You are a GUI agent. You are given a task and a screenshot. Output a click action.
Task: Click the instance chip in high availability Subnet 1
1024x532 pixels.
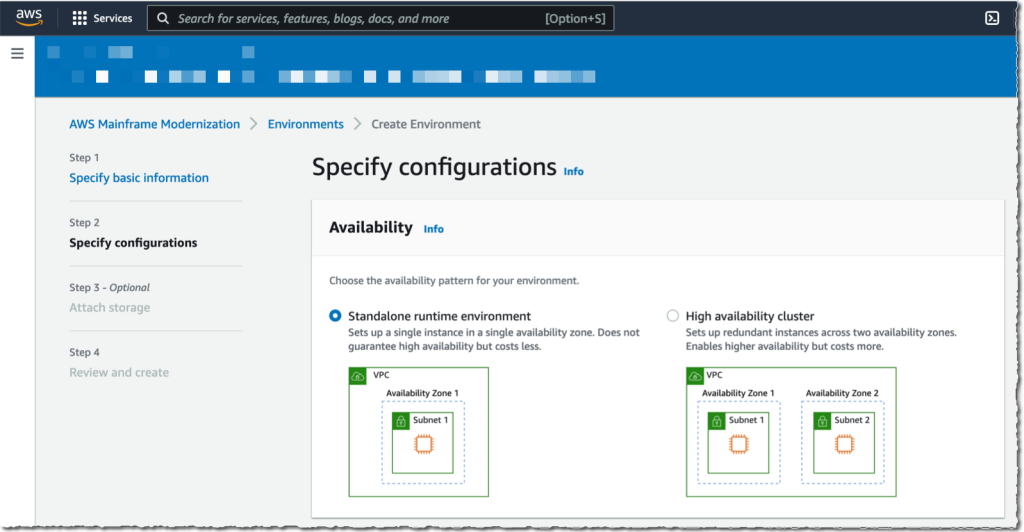pyautogui.click(x=739, y=445)
